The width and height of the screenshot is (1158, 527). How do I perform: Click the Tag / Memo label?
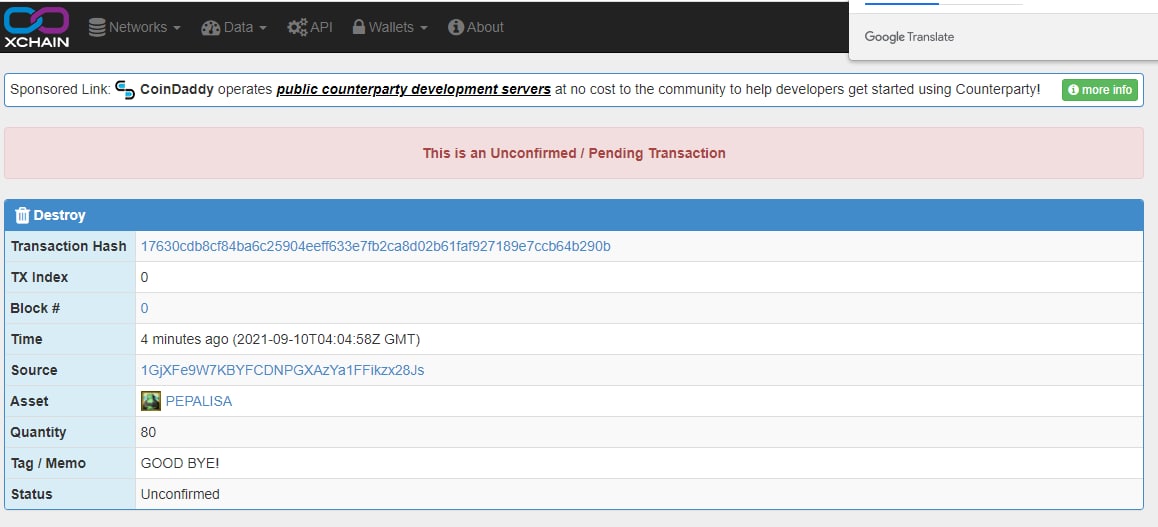point(48,463)
